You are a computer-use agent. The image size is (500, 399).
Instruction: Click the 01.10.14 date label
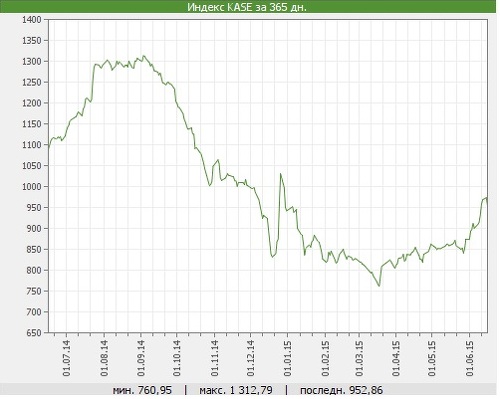(x=177, y=358)
